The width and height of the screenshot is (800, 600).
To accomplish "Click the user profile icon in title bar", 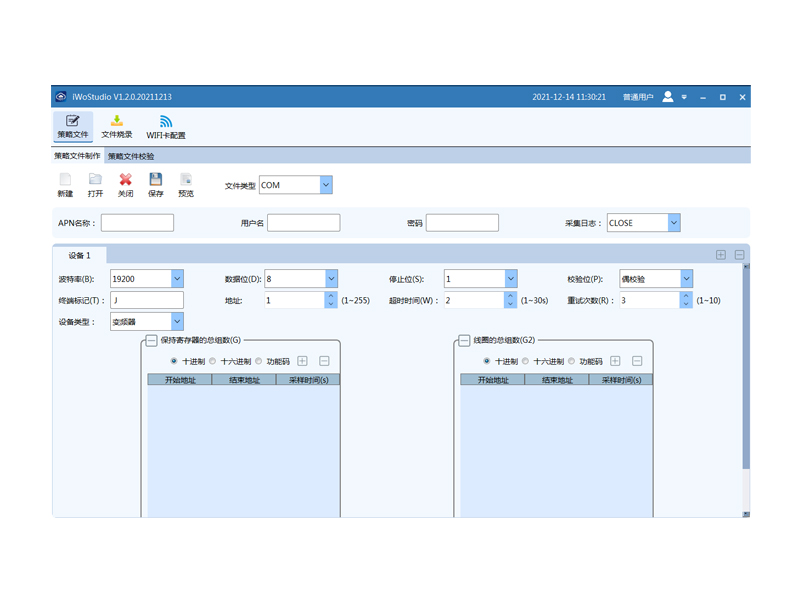I will click(668, 96).
